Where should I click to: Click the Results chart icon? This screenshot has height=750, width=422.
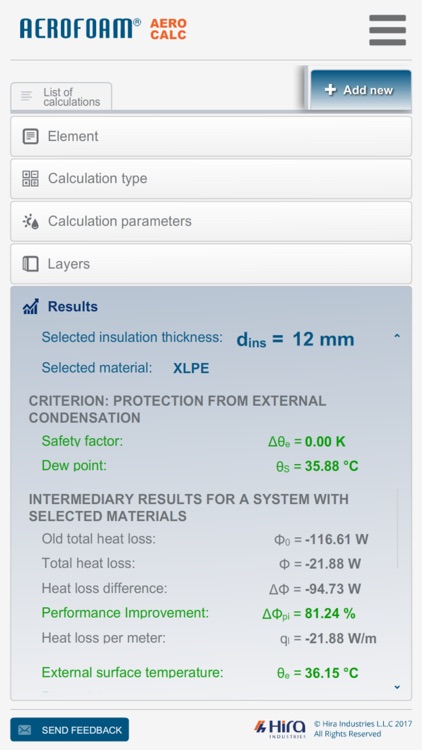click(x=31, y=307)
